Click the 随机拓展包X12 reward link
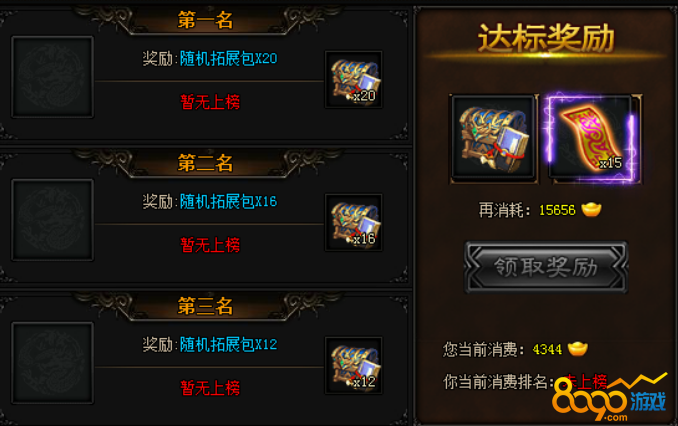 coord(228,345)
